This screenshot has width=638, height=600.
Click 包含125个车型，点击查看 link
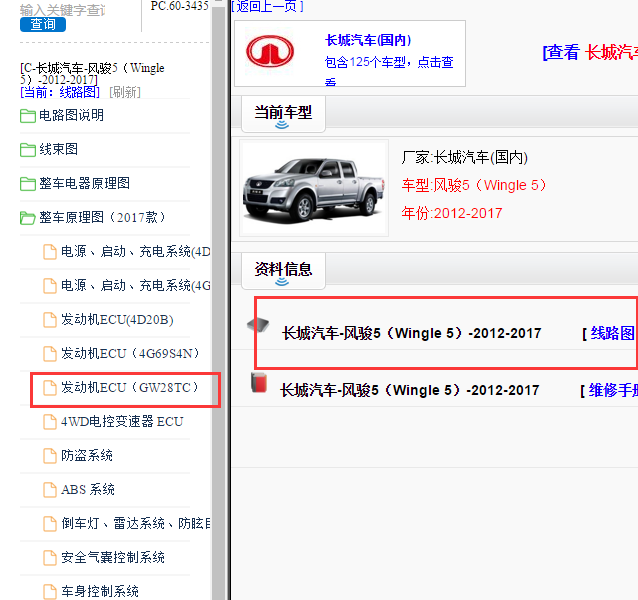coord(389,69)
